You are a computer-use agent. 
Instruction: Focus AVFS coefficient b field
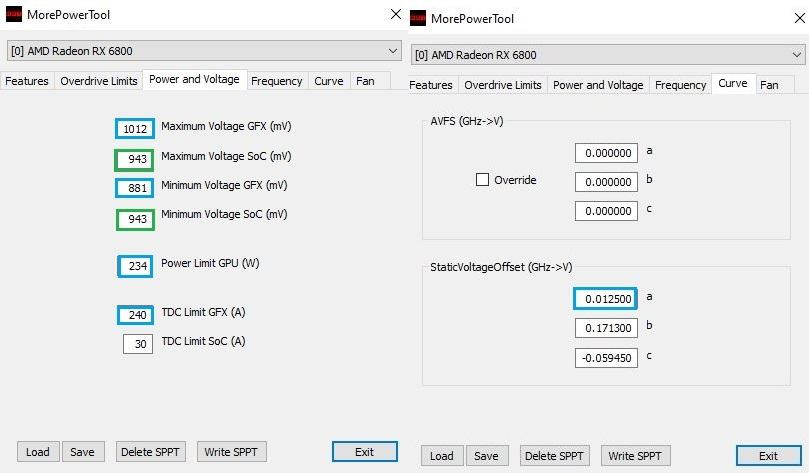coord(606,182)
